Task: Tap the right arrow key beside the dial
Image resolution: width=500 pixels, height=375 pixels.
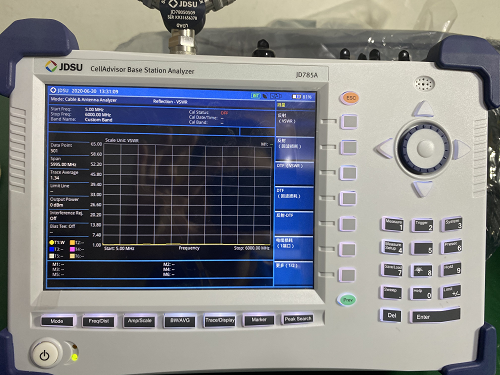Action: (x=461, y=148)
